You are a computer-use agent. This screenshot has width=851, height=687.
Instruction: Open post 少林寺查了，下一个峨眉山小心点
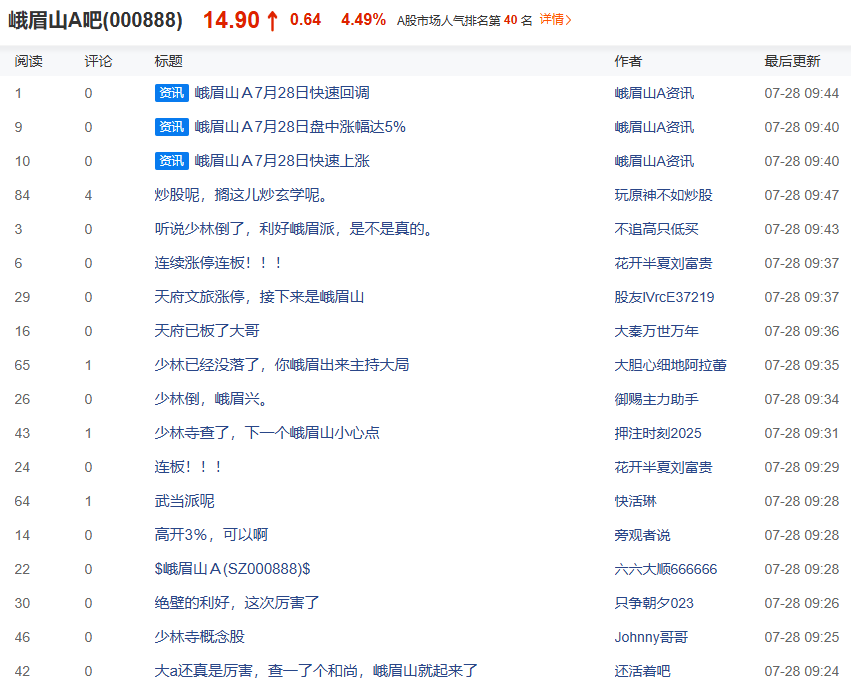pyautogui.click(x=267, y=433)
